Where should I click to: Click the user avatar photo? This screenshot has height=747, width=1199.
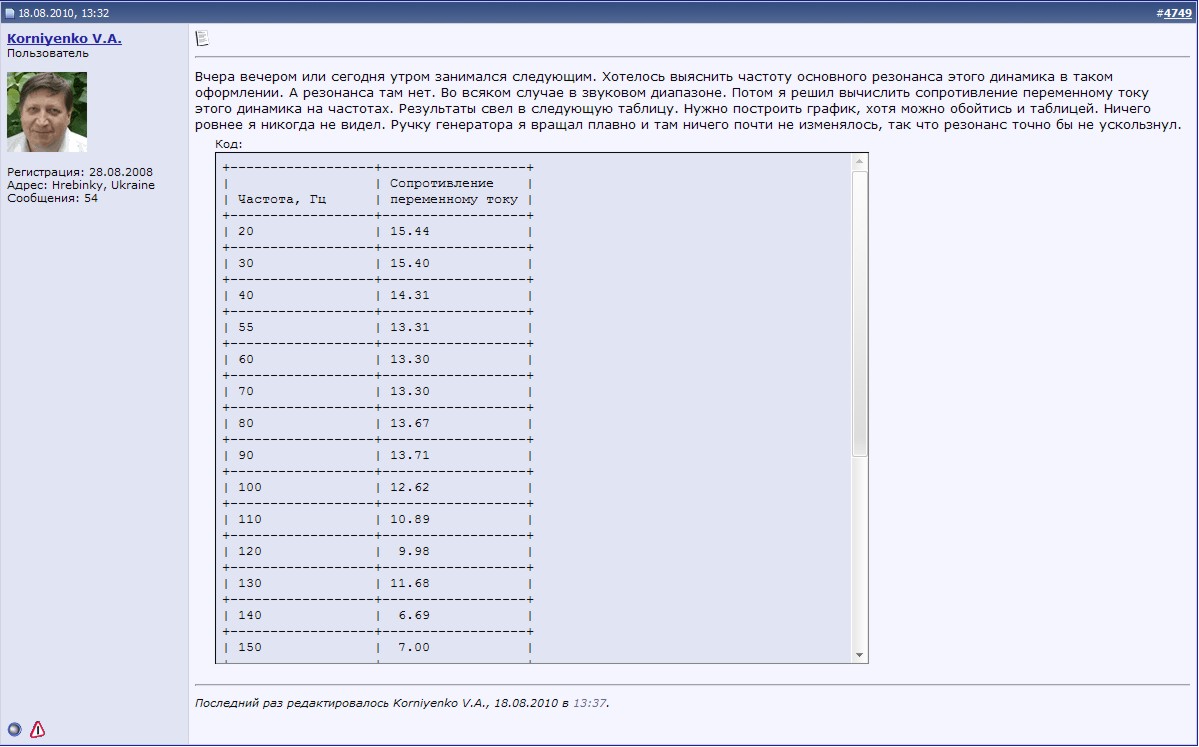[x=47, y=112]
